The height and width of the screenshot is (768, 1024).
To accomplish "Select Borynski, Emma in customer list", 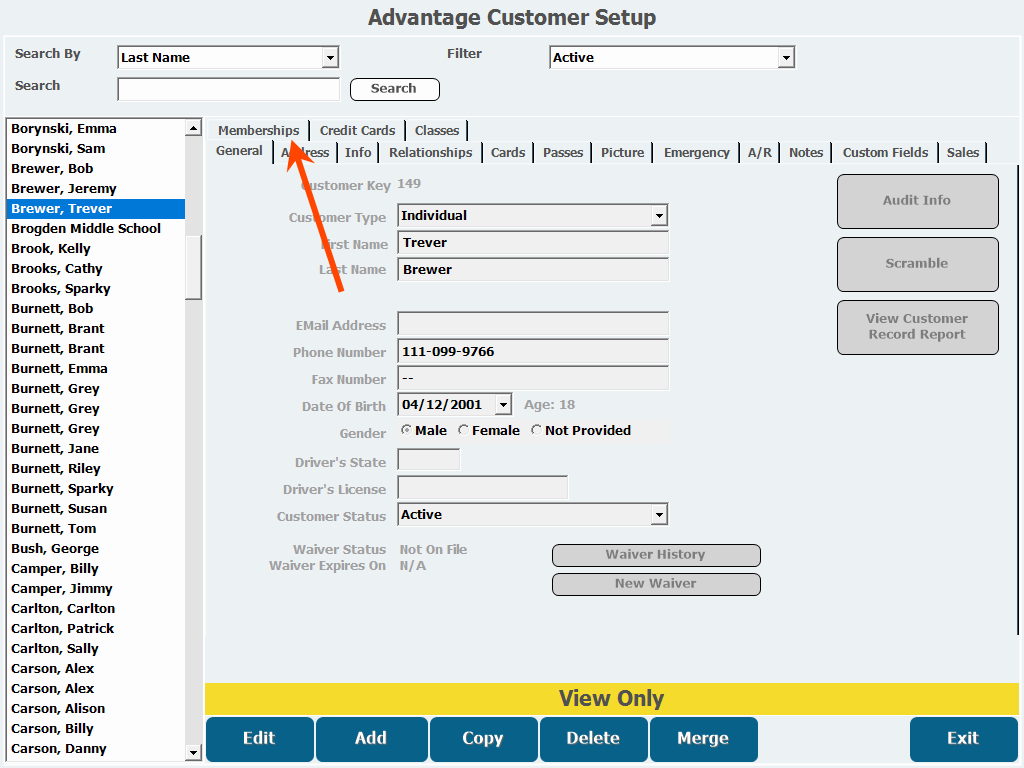I will [96, 129].
